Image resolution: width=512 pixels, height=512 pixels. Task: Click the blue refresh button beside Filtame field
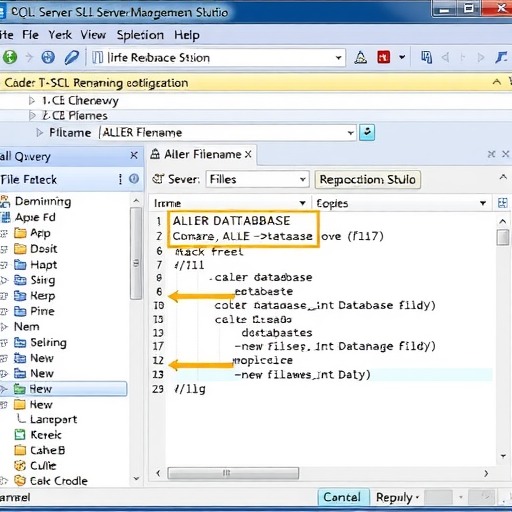[367, 132]
